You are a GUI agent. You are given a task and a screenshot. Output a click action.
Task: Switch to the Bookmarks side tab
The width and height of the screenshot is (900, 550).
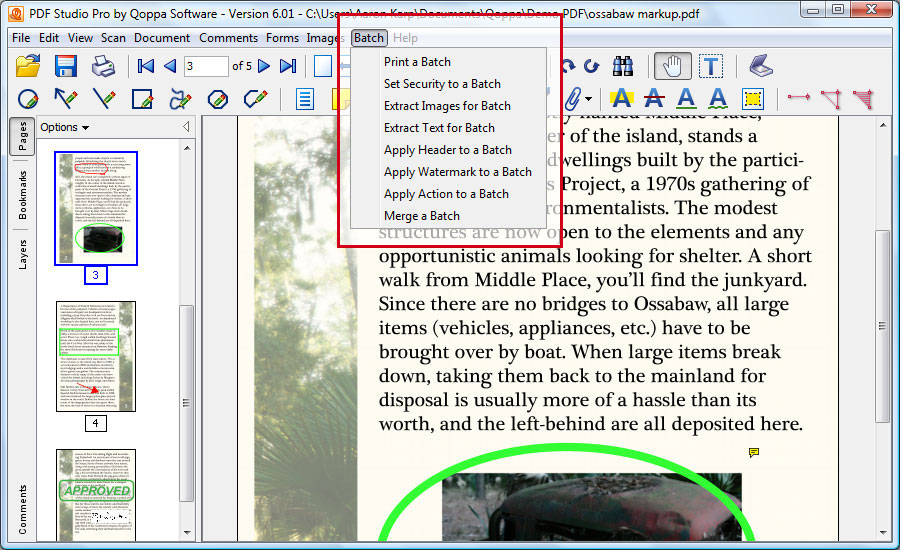tap(22, 195)
